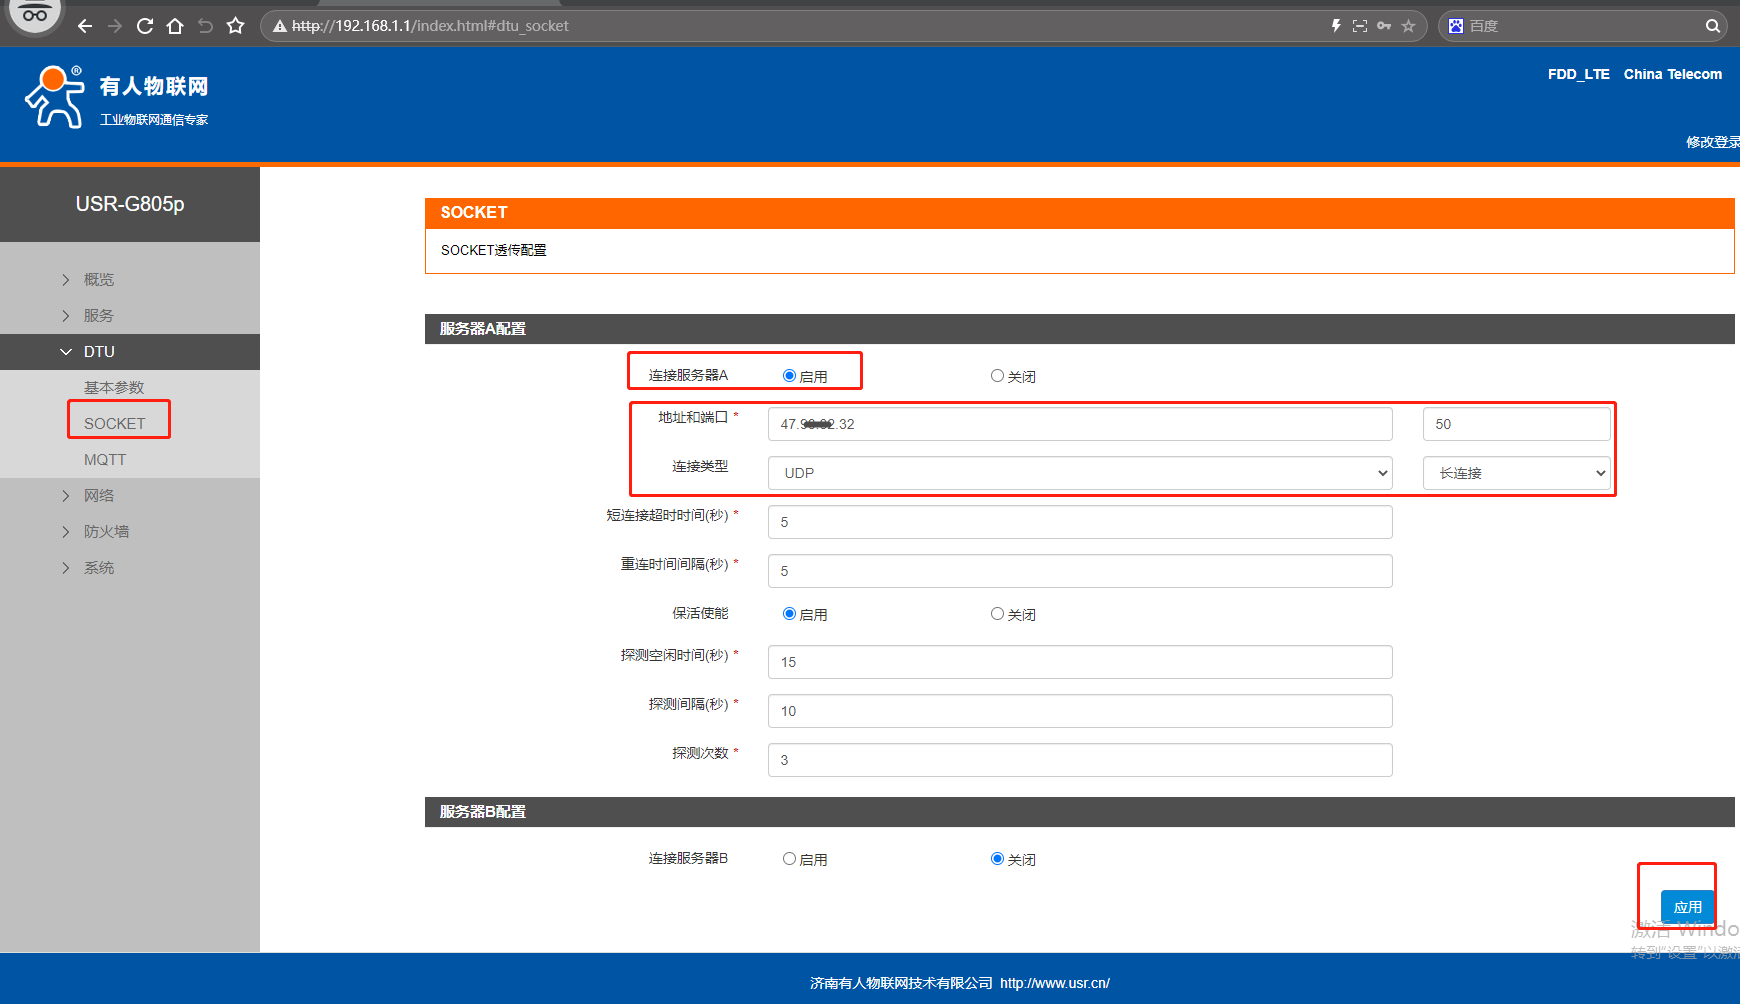The height and width of the screenshot is (1004, 1740).
Task: Open the www.usr.cn footer link
Action: click(1055, 983)
